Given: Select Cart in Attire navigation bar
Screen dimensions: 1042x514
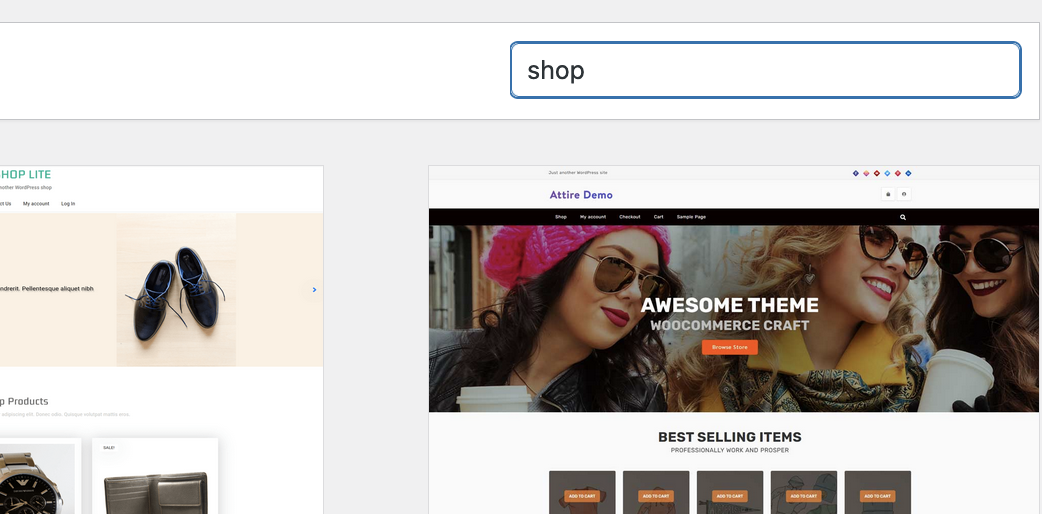Looking at the screenshot, I should click(659, 217).
